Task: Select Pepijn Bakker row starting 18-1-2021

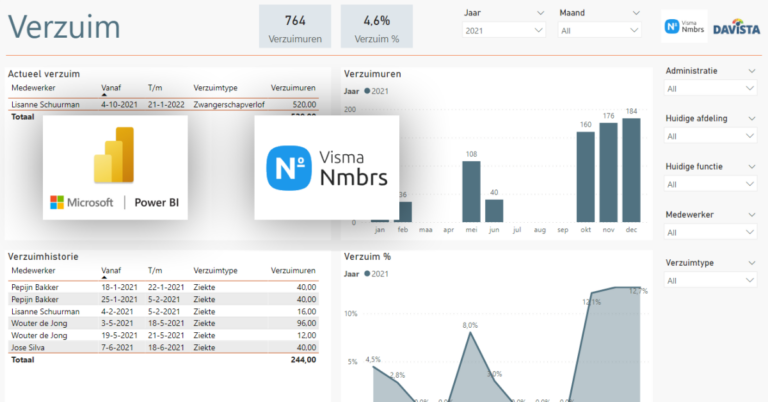Action: (x=164, y=287)
